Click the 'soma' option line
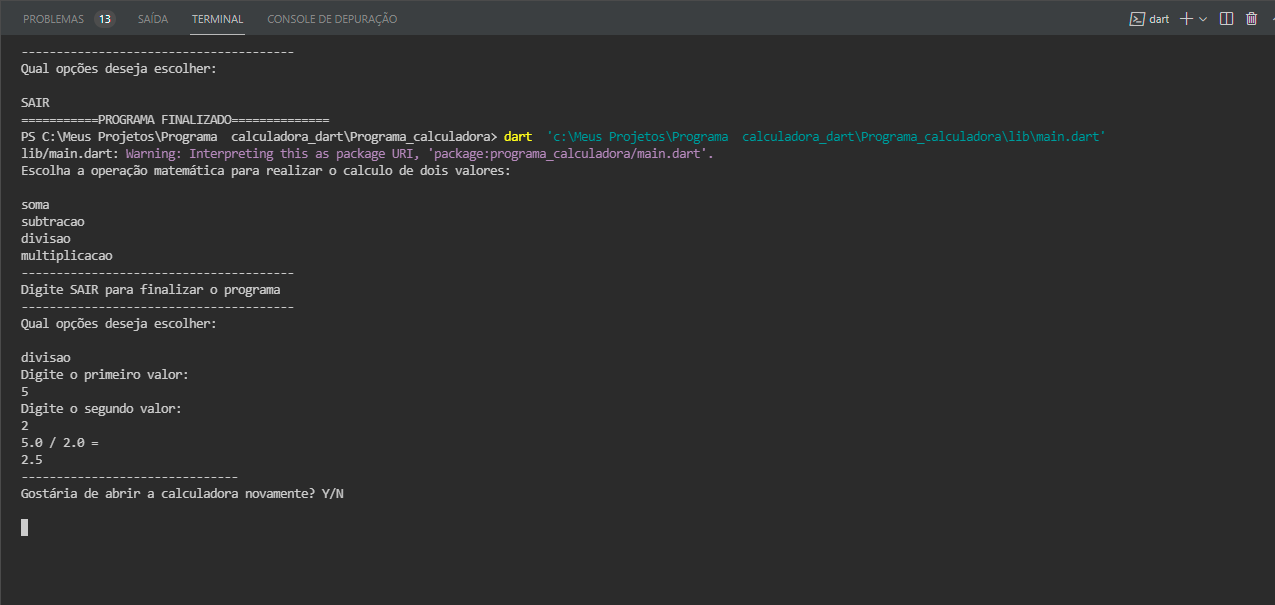1275x605 pixels. tap(35, 204)
